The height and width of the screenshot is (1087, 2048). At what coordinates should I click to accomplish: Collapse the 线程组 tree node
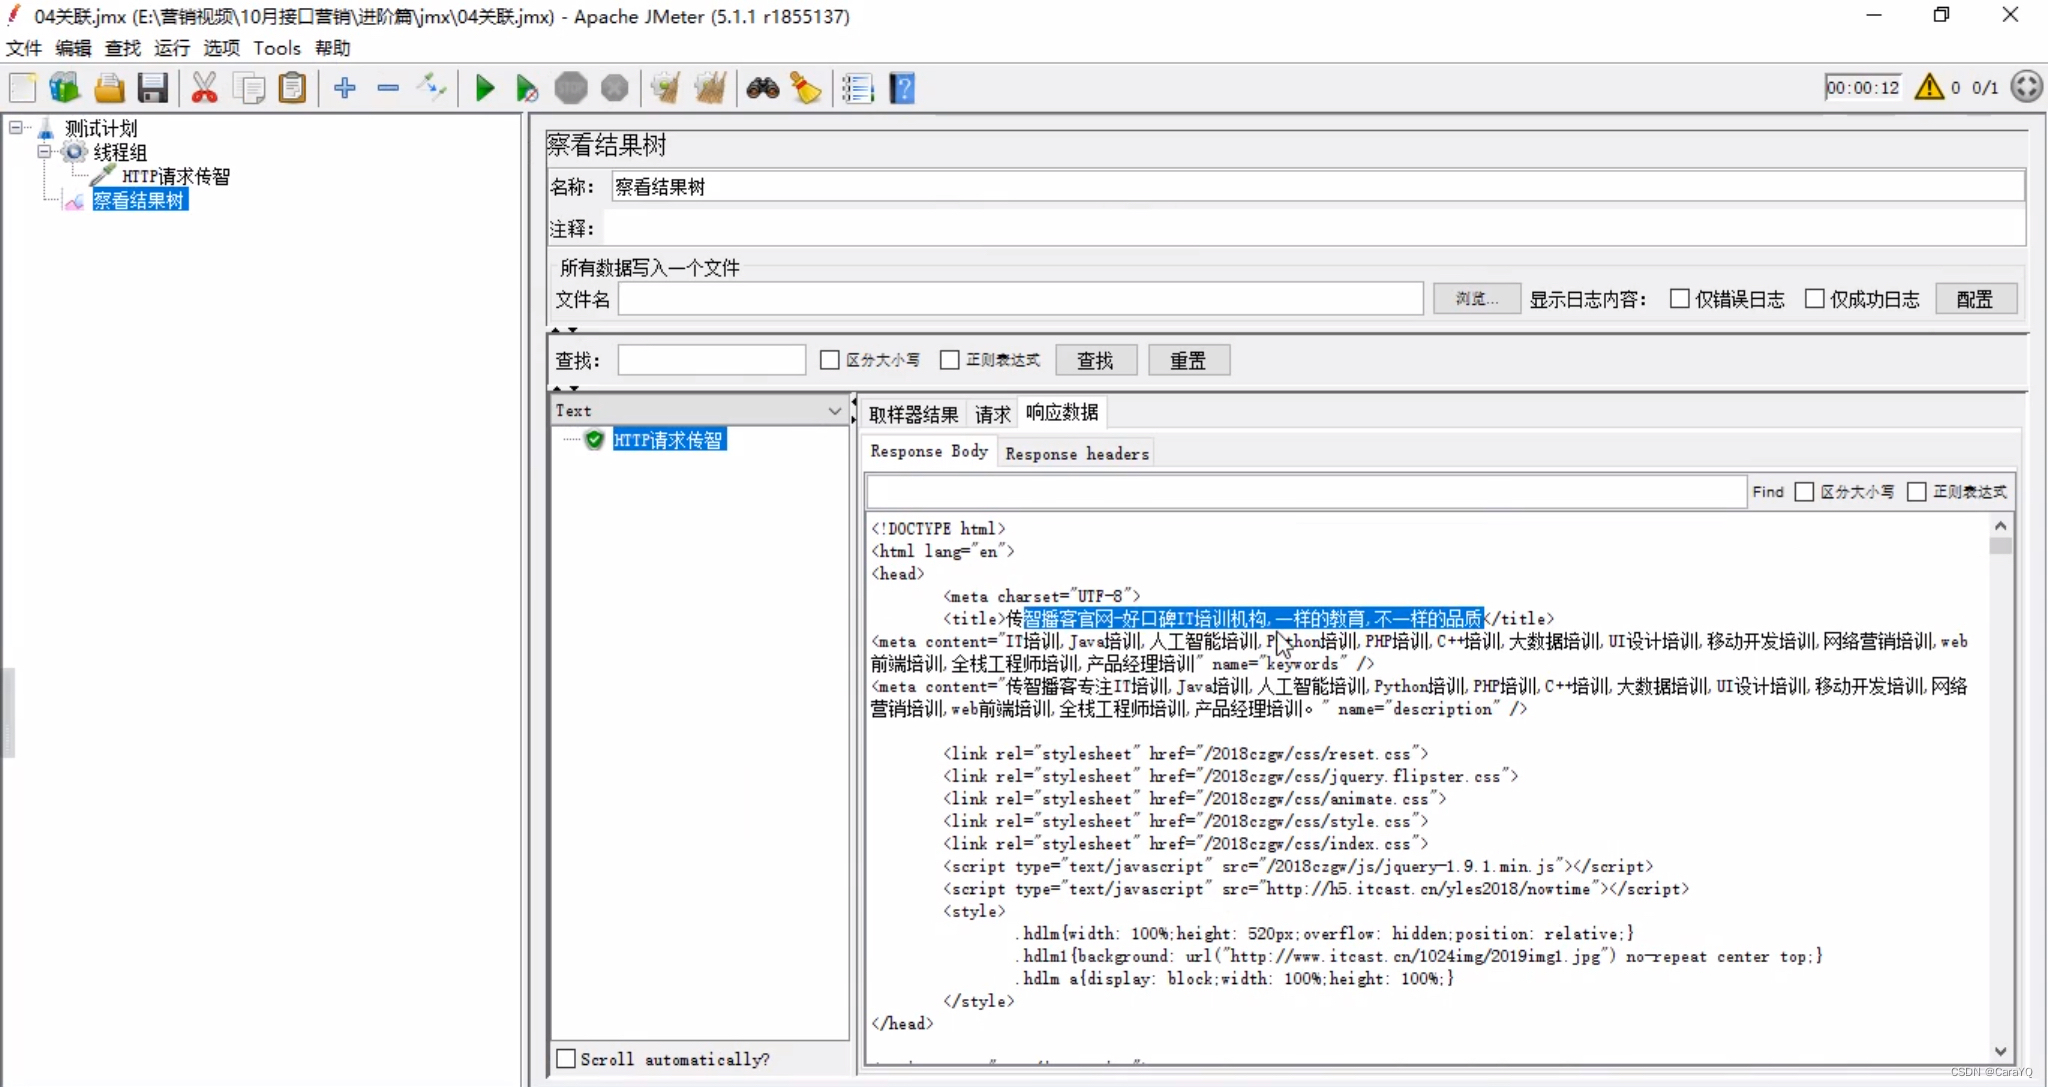click(x=44, y=152)
